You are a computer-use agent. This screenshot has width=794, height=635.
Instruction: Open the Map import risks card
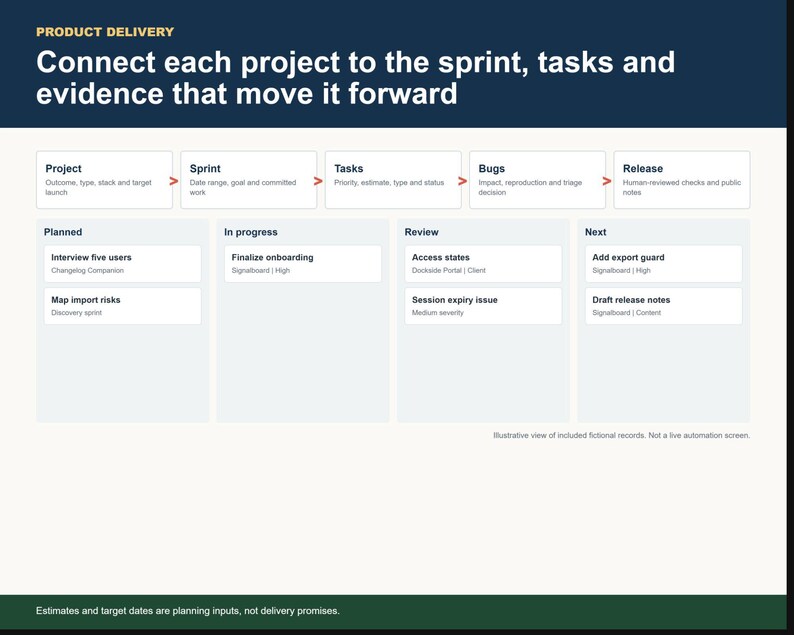click(123, 306)
